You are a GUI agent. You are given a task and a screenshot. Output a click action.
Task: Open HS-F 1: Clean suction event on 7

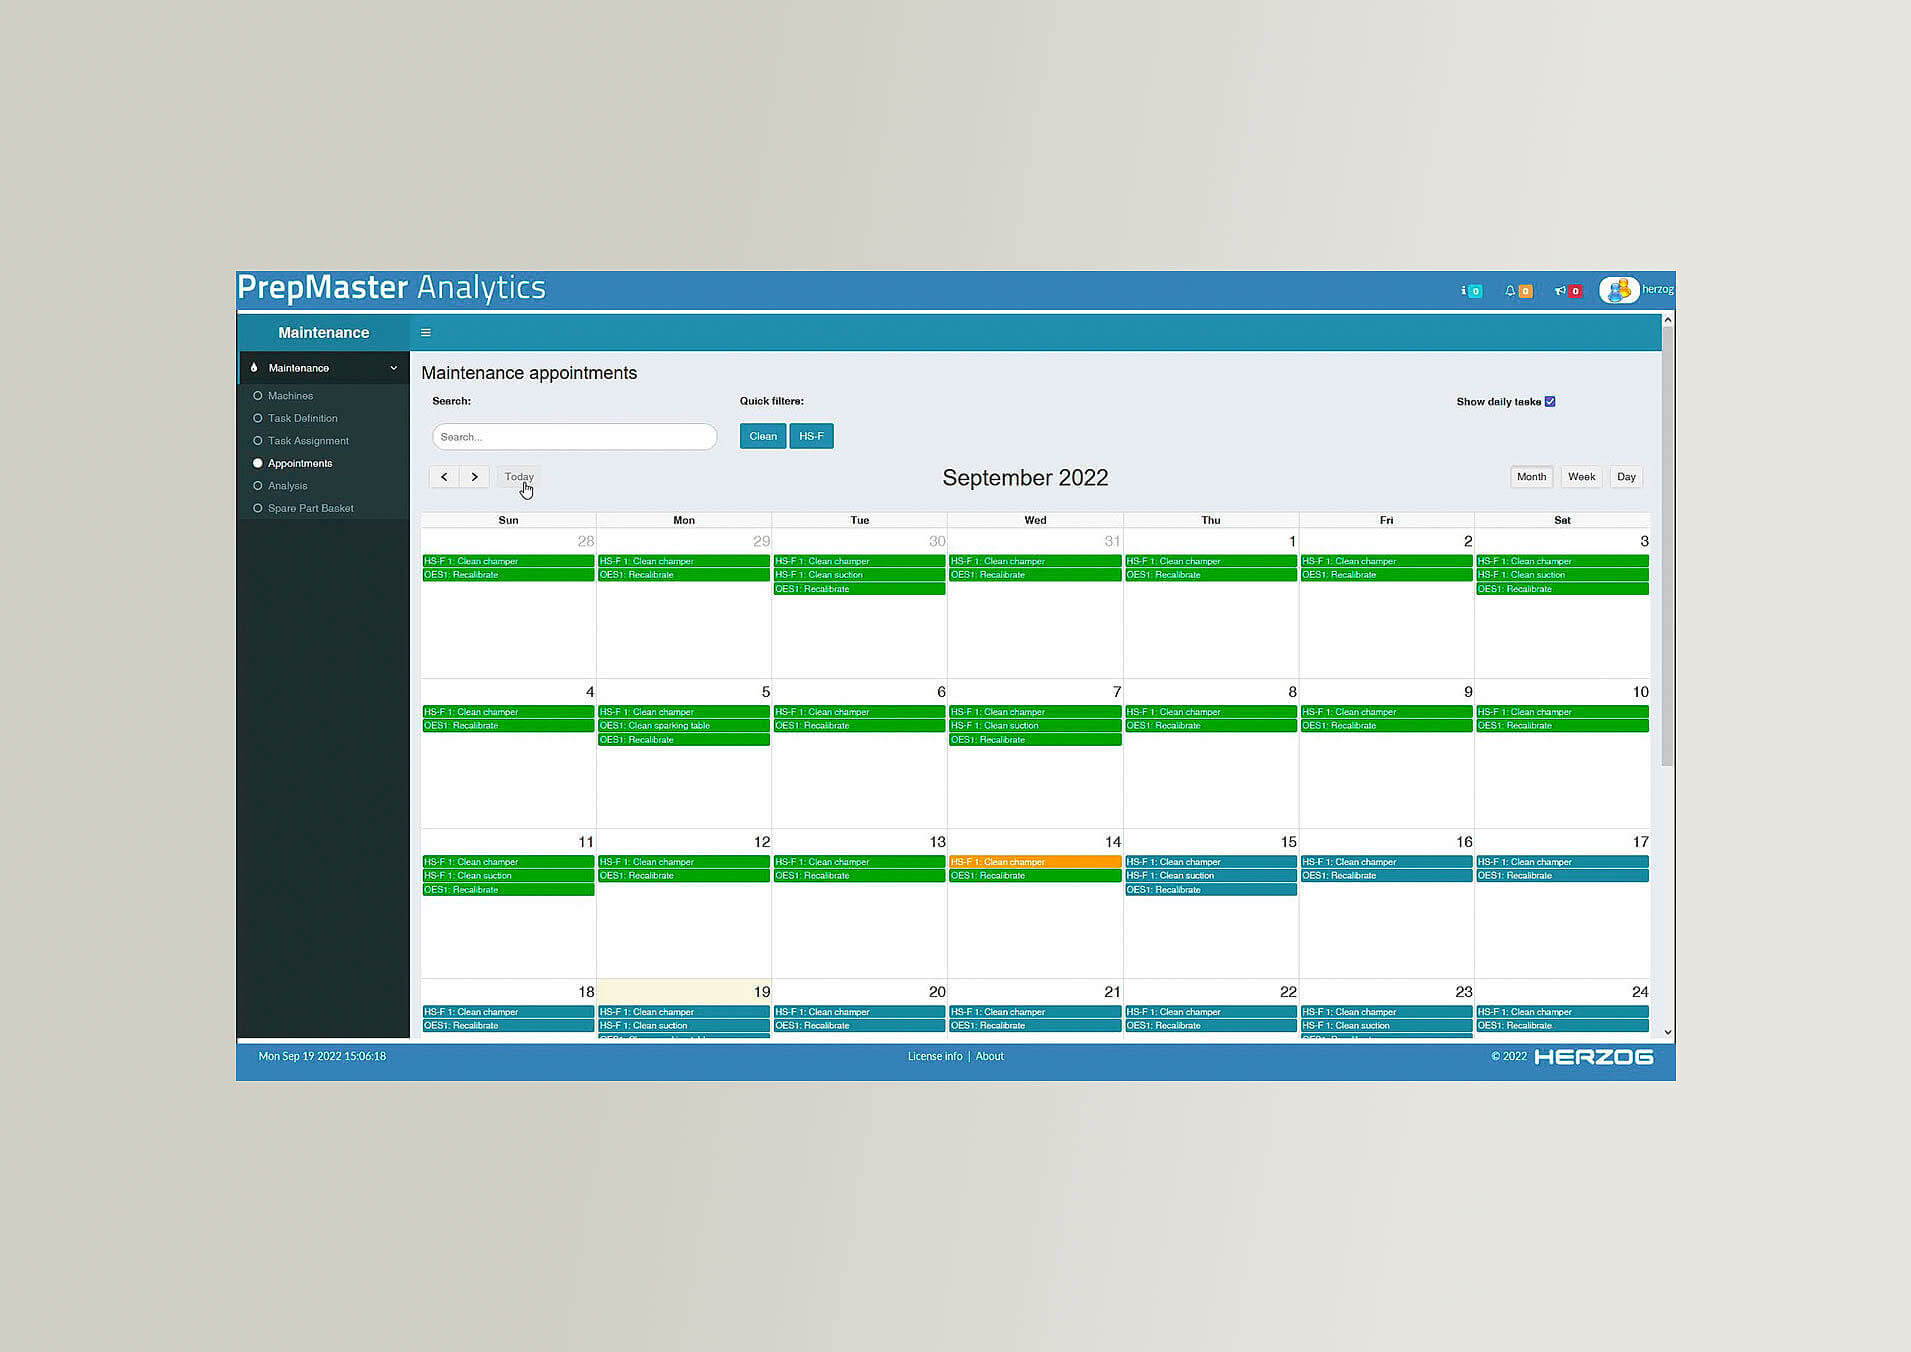[1035, 726]
